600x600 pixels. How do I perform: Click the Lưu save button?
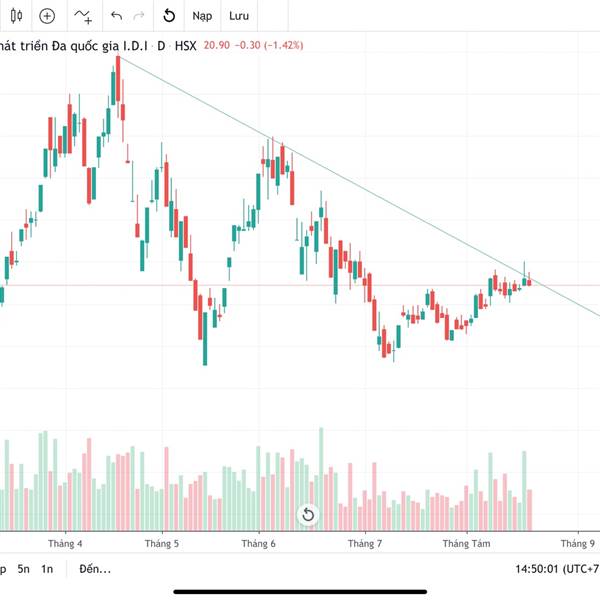pos(239,16)
